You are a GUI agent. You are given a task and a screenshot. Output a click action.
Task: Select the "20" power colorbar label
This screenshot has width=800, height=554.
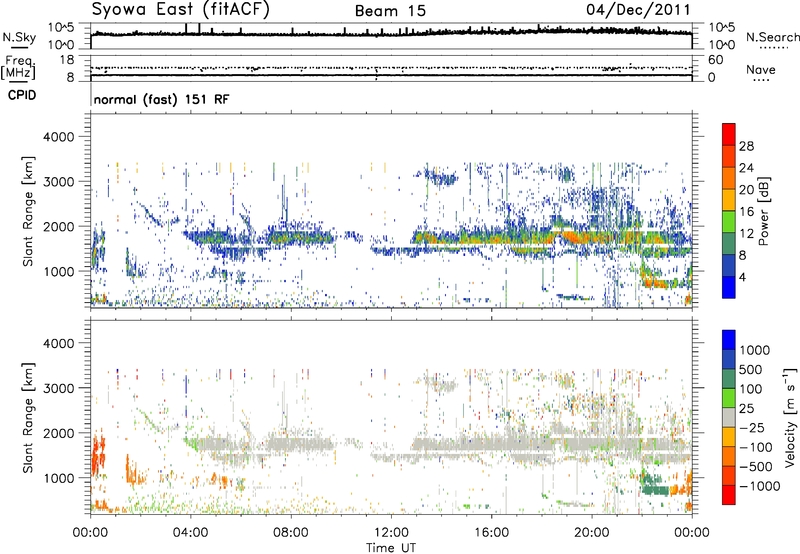tap(746, 190)
